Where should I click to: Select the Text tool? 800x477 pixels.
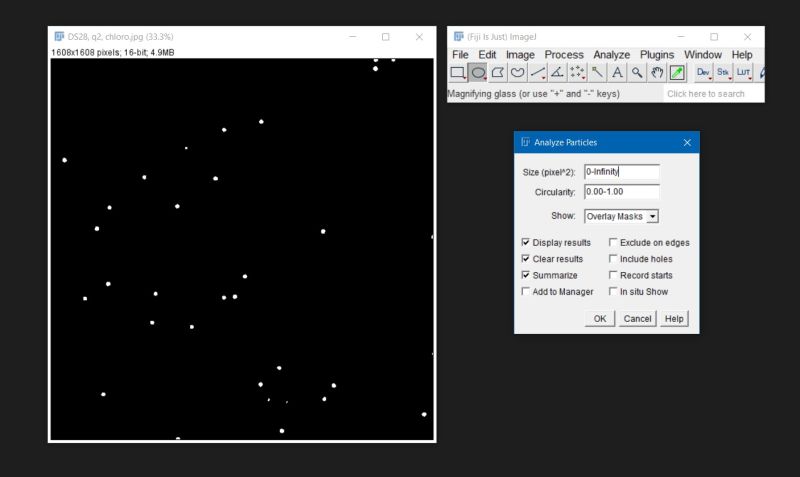[x=617, y=73]
